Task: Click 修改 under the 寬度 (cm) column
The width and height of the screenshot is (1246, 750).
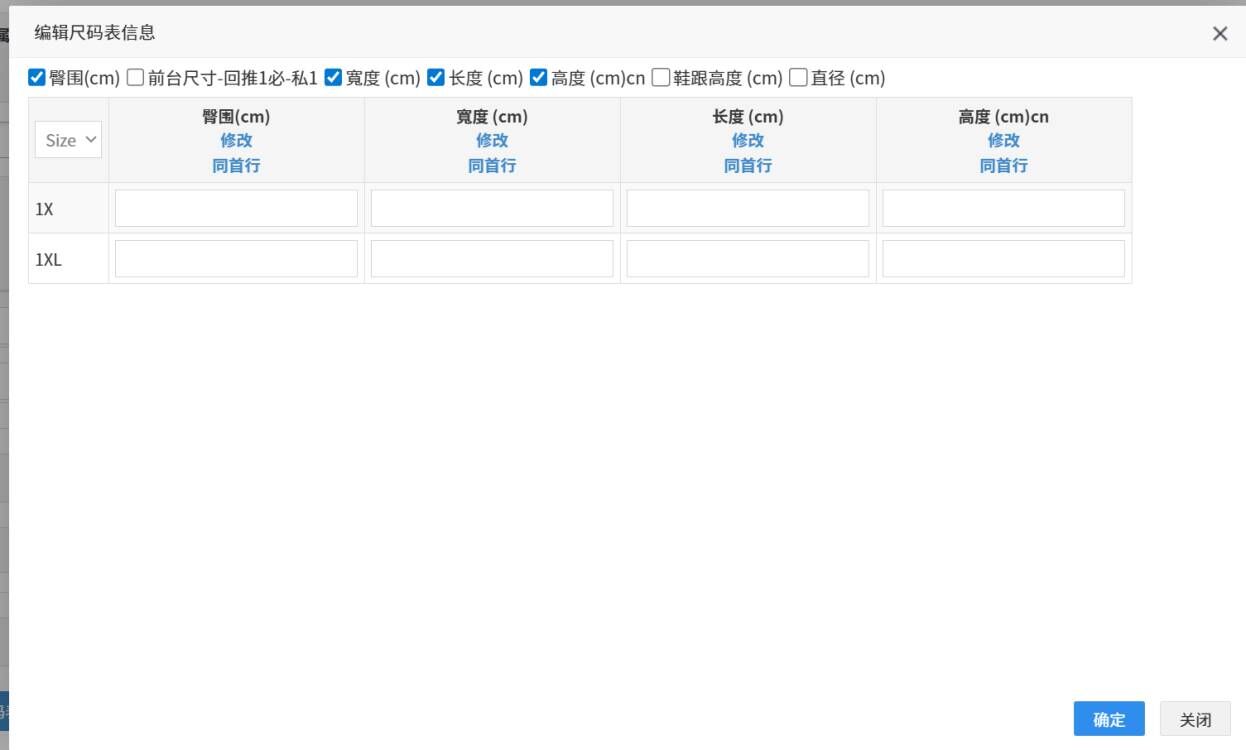Action: click(492, 140)
